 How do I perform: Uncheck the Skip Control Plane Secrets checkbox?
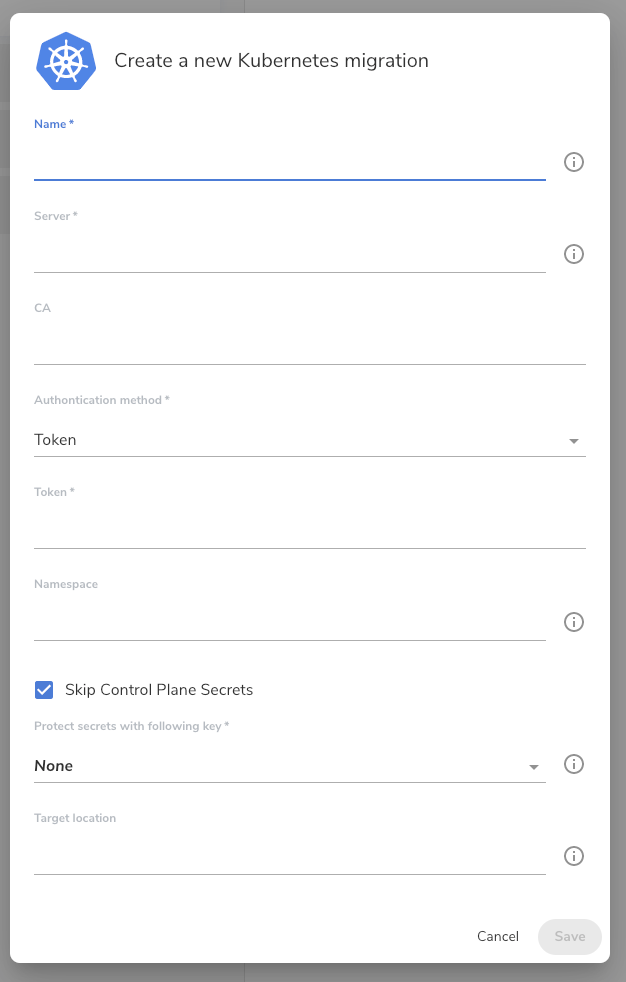(x=44, y=690)
